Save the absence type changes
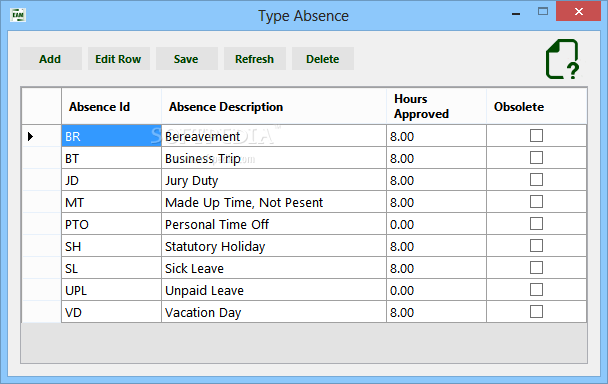Viewport: 608px width, 384px height. (187, 59)
